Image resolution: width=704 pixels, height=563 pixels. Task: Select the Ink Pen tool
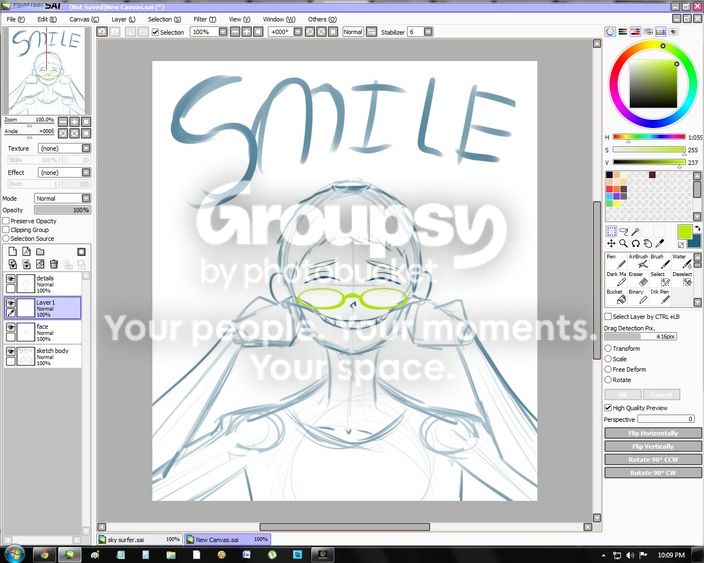click(660, 296)
